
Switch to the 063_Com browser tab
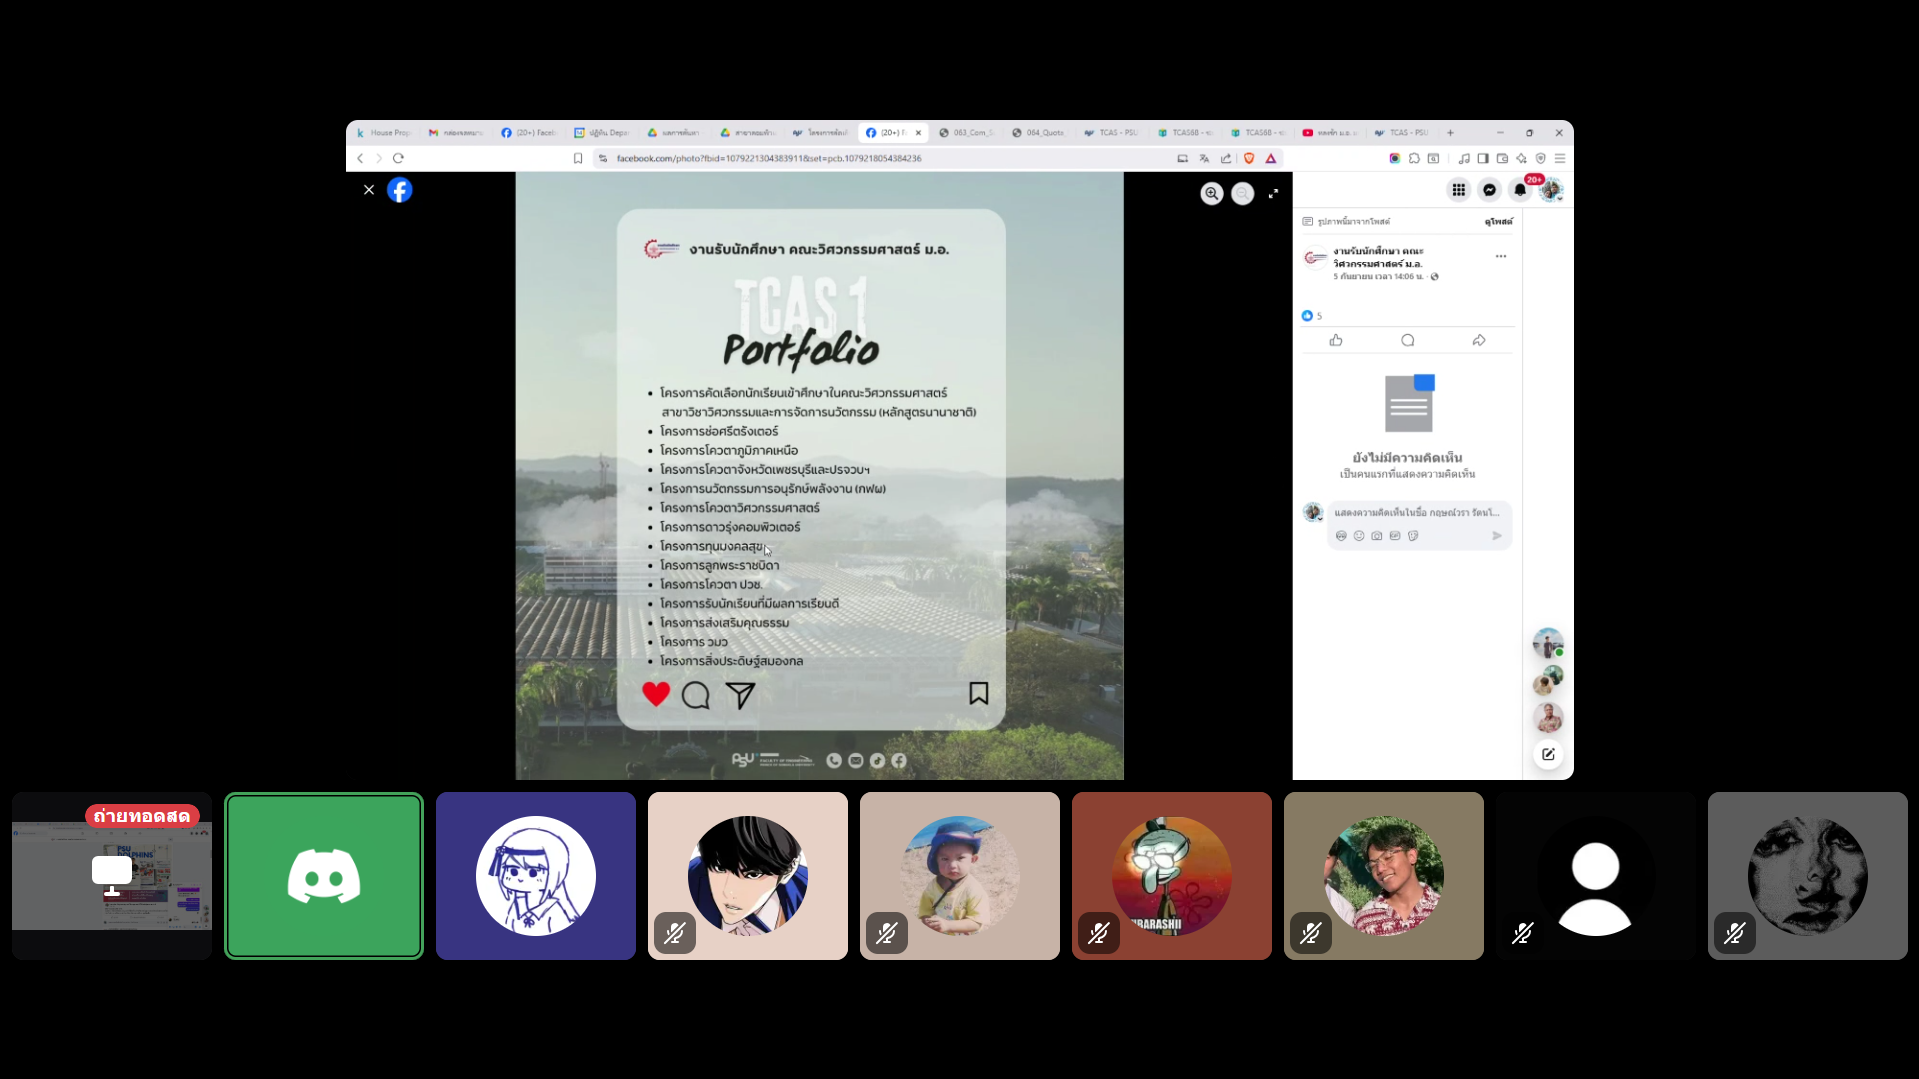[x=966, y=132]
